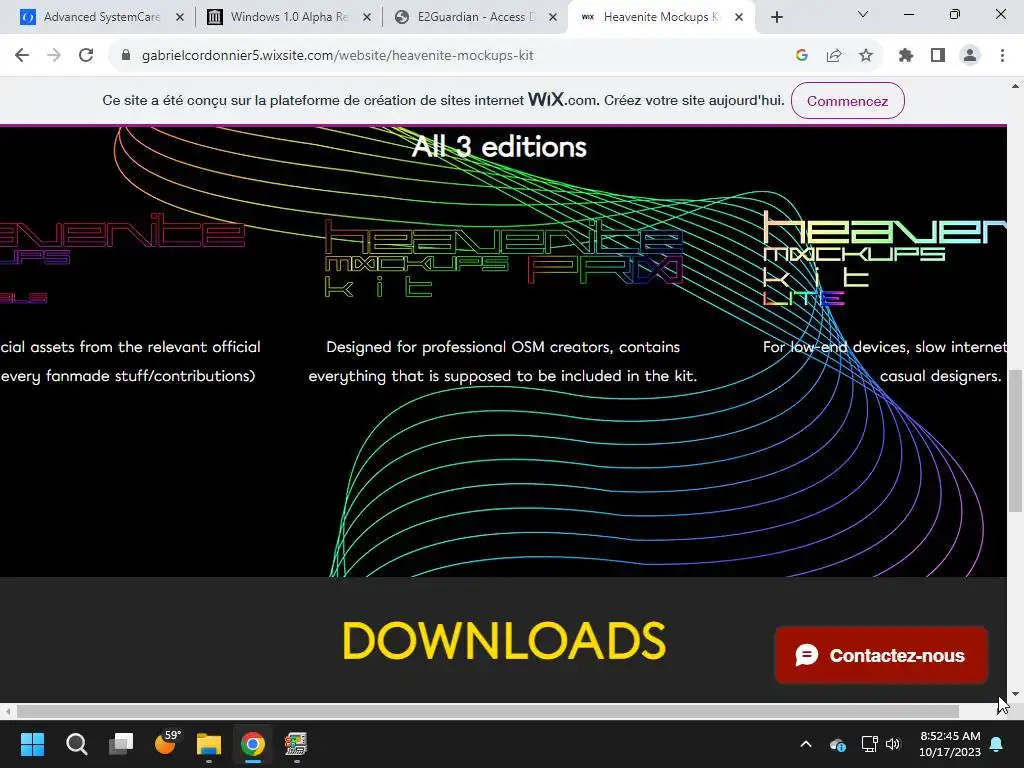Screen dimensions: 1024x768
Task: Open taskbar Search
Action: tap(76, 744)
